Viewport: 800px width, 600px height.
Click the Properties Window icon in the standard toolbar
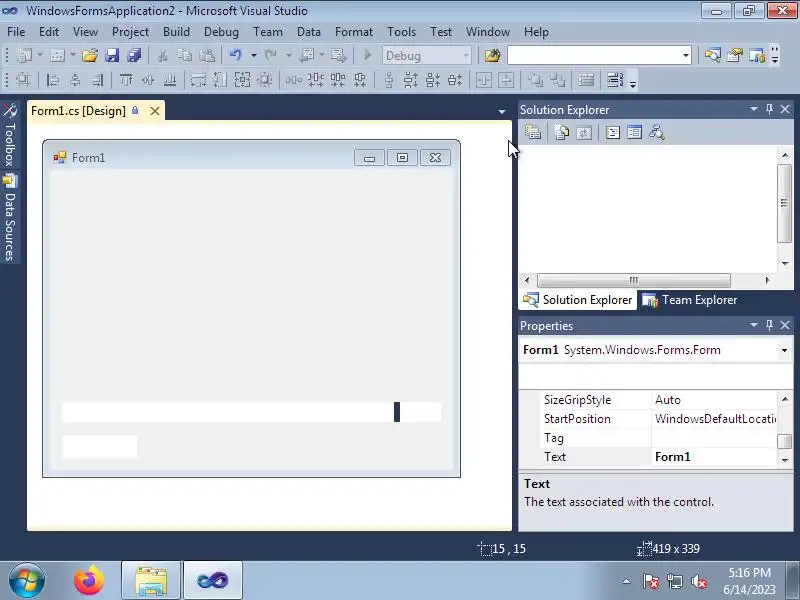tap(735, 55)
